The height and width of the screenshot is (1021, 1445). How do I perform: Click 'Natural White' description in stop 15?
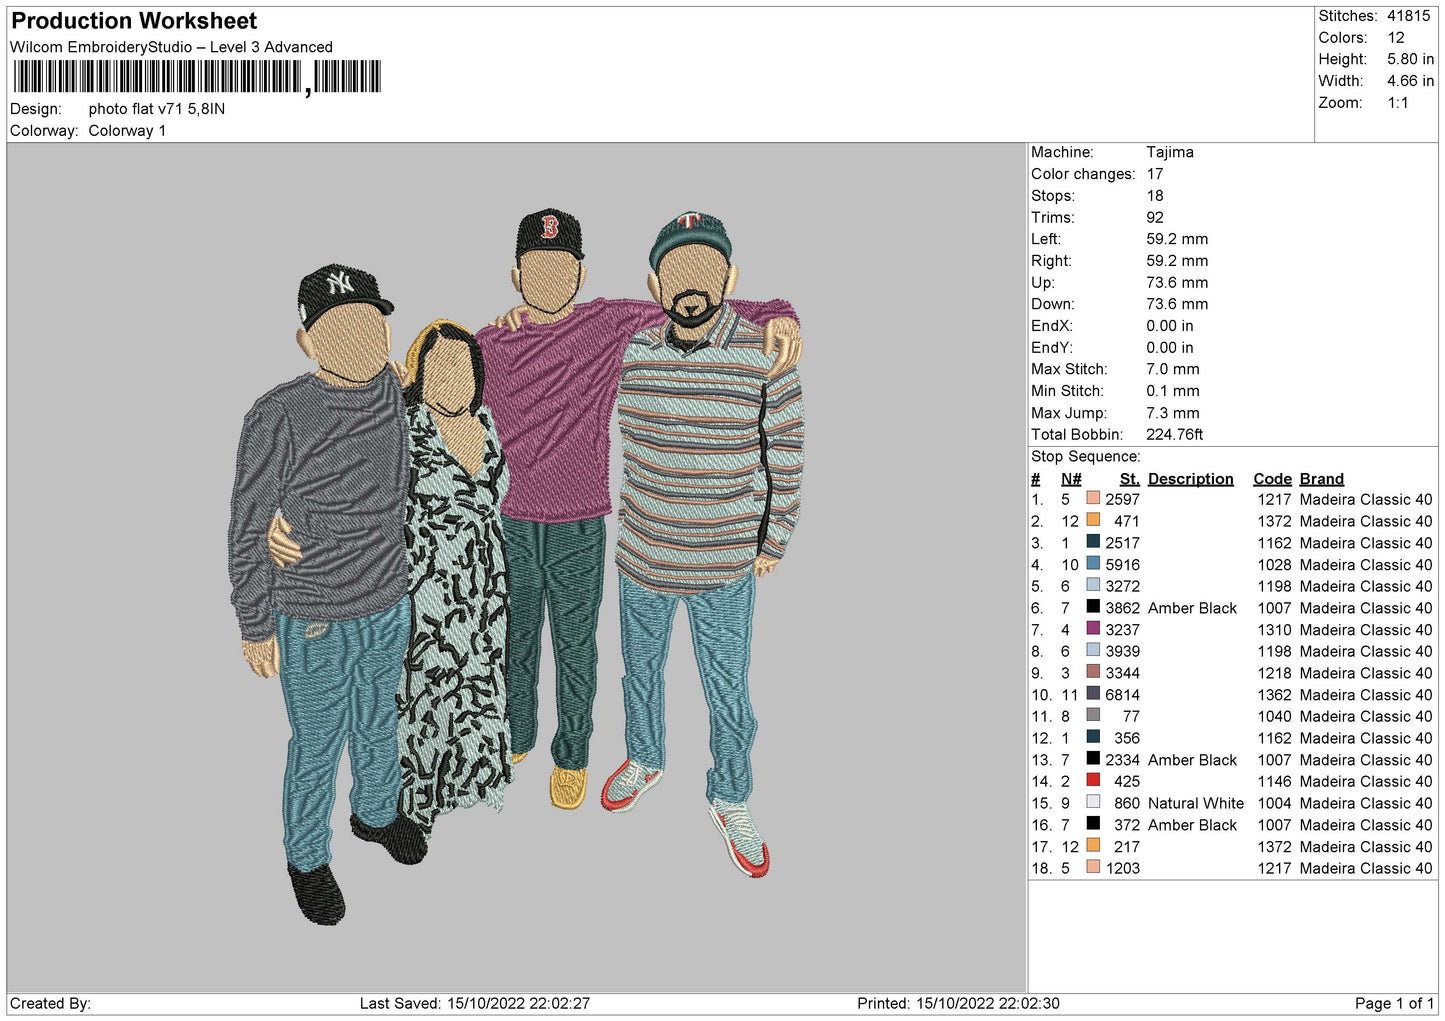(1195, 803)
